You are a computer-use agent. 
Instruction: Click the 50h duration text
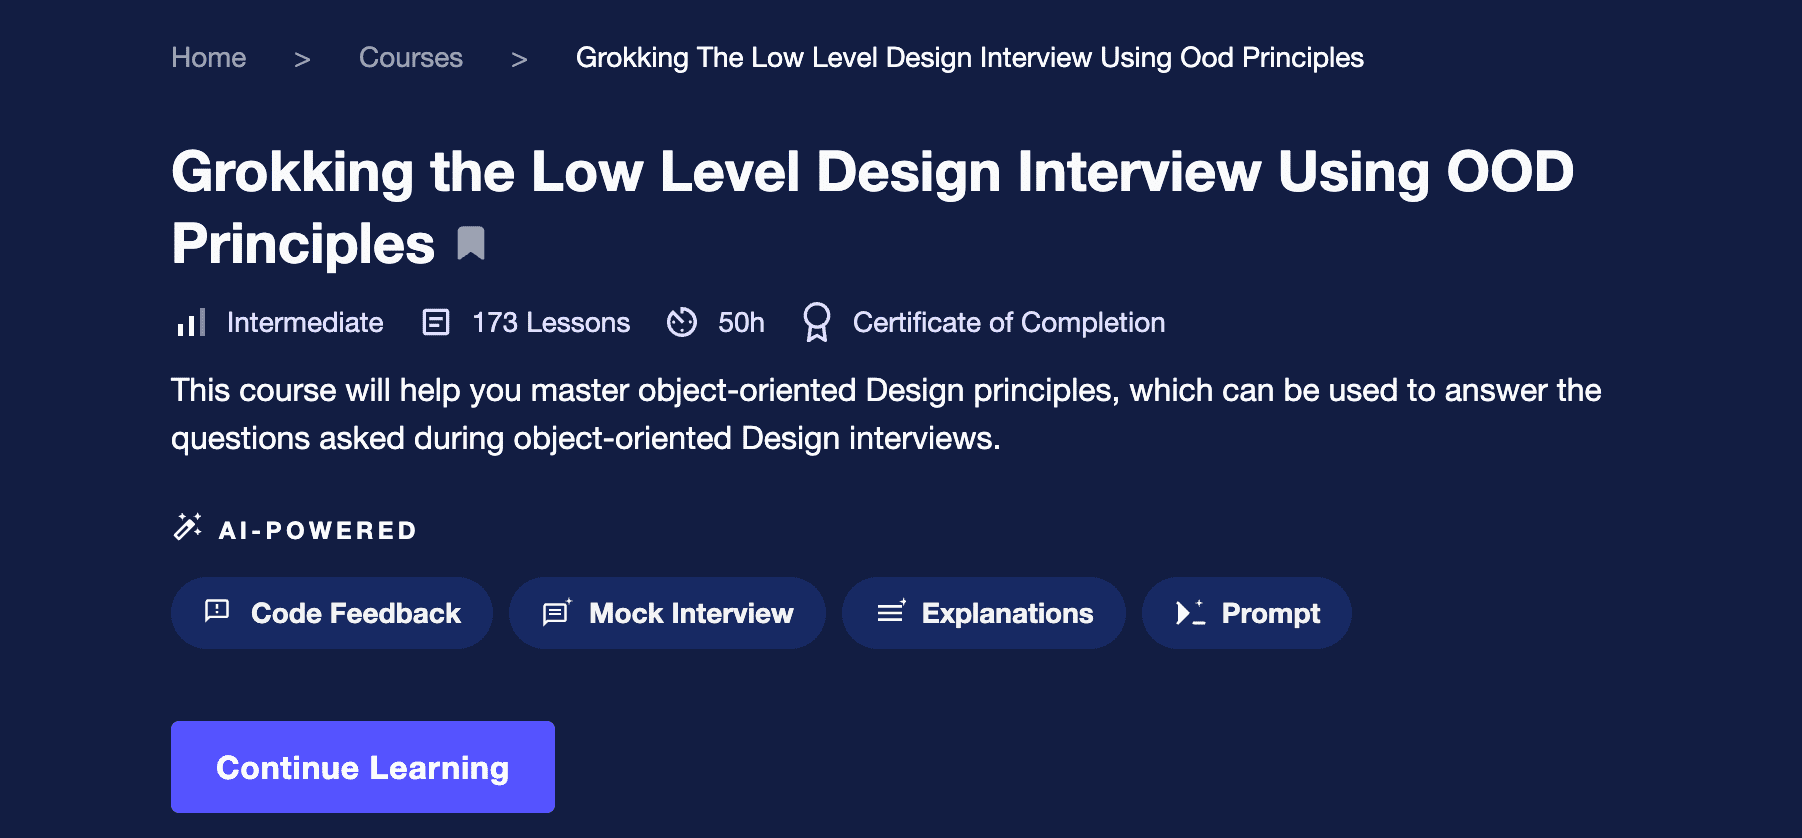[x=740, y=322]
